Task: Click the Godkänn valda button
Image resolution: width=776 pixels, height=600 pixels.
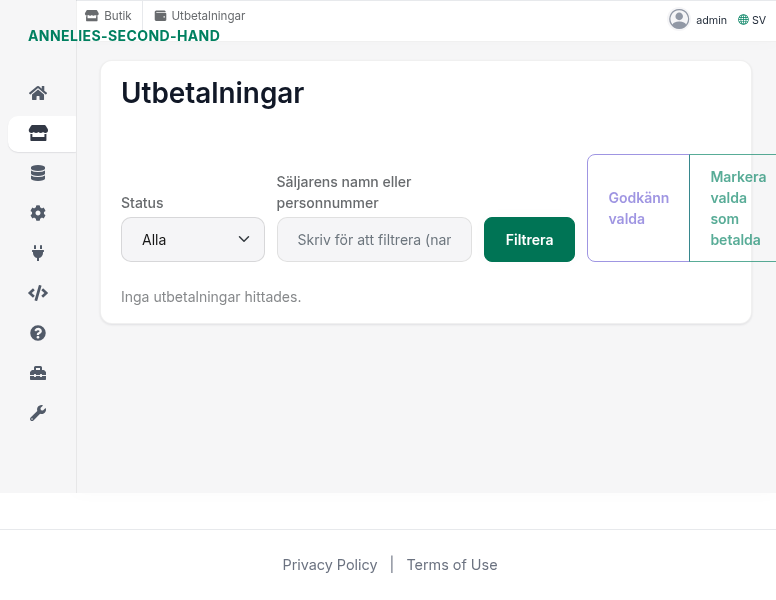Action: coord(638,208)
